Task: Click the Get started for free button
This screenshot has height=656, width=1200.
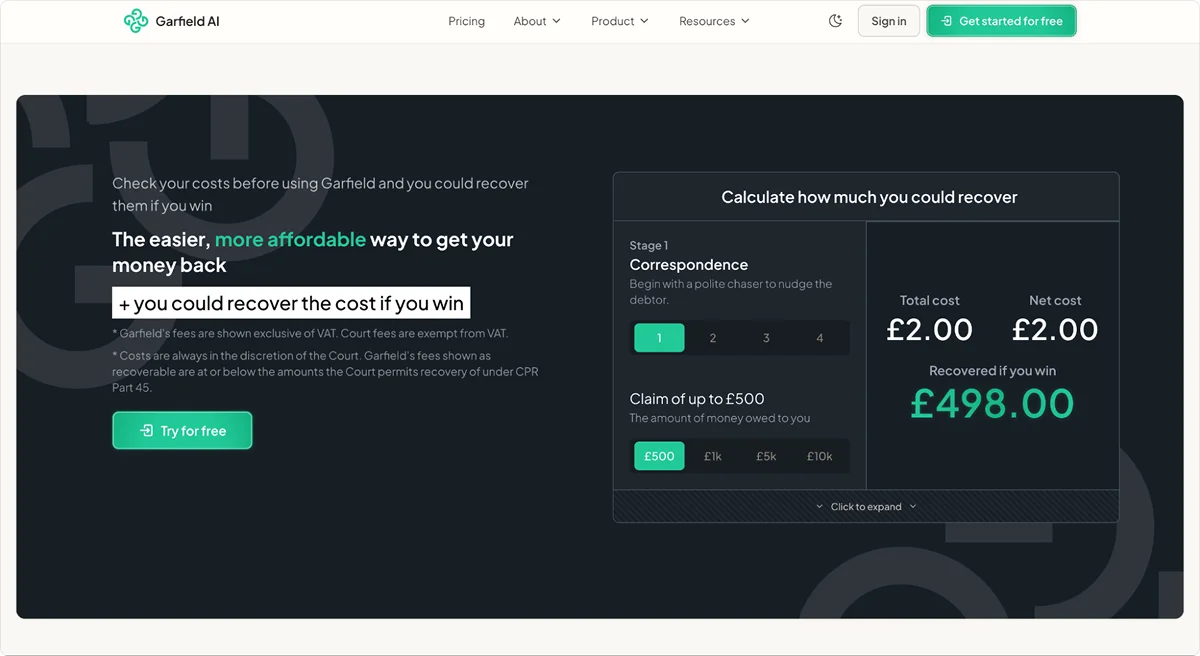Action: point(1001,21)
